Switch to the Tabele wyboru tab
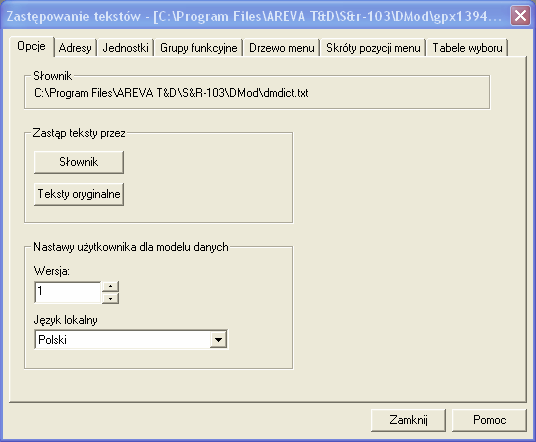The image size is (536, 442). click(x=467, y=48)
